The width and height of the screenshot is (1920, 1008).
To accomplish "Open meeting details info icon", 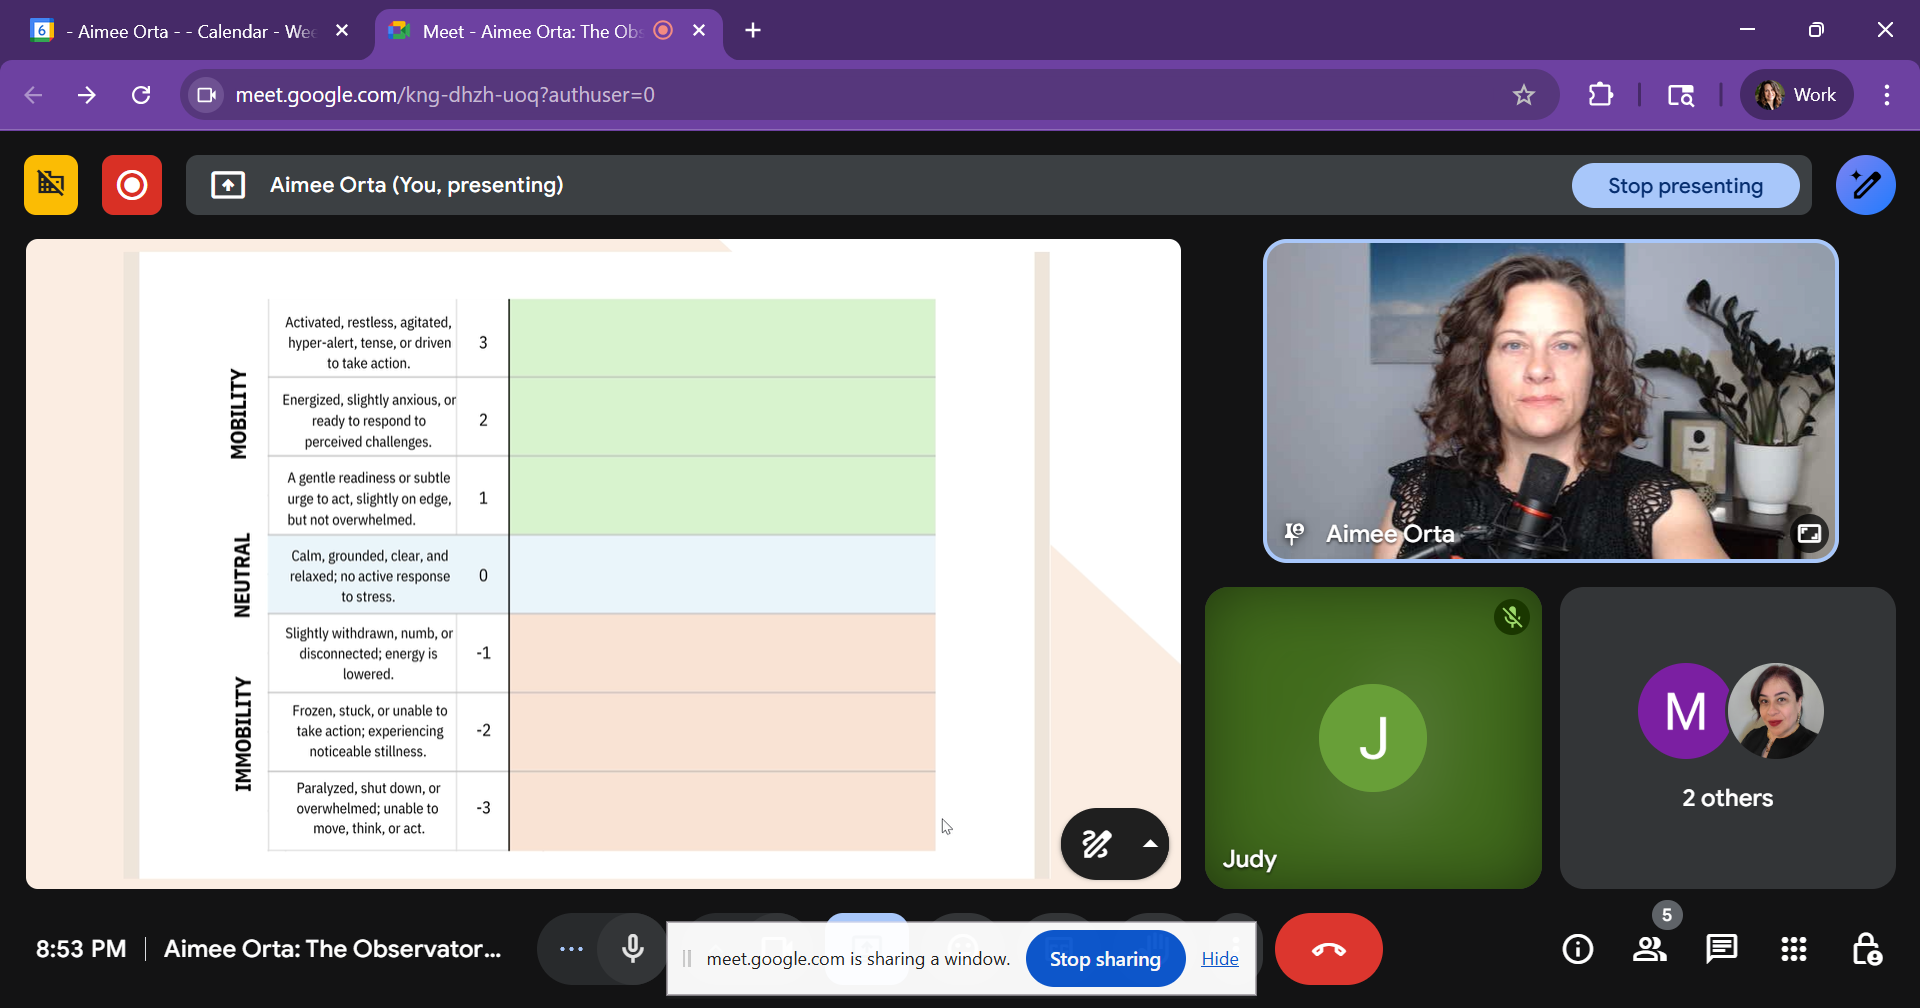I will 1578,949.
